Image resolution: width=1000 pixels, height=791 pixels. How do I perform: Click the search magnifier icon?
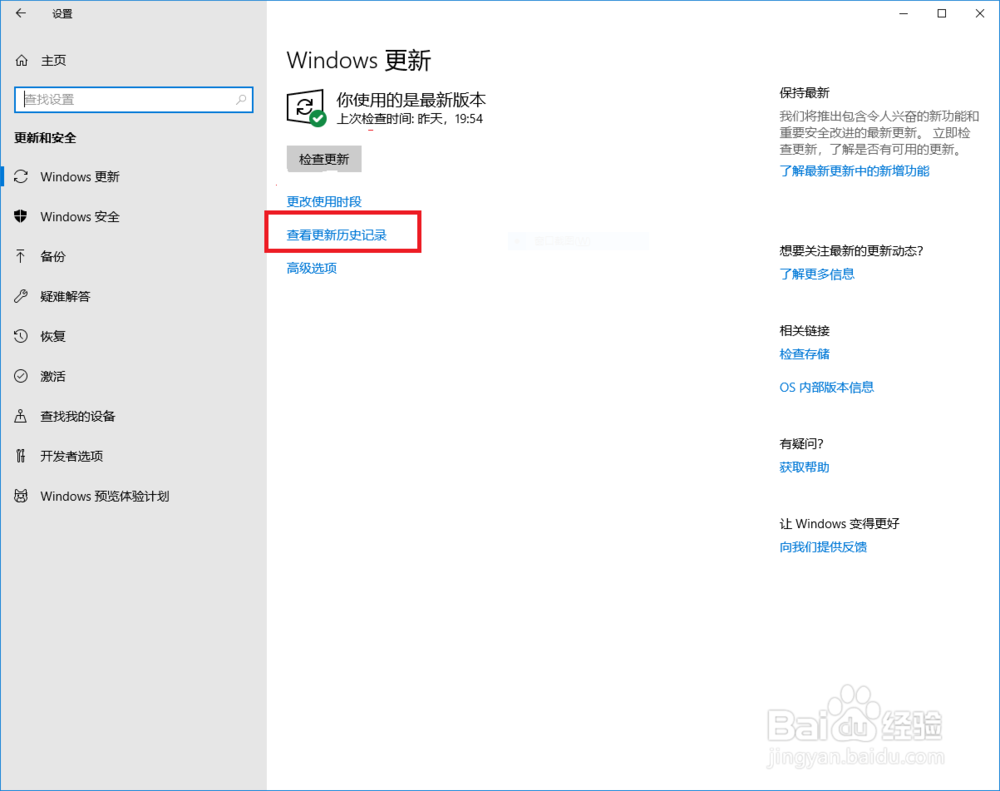240,100
